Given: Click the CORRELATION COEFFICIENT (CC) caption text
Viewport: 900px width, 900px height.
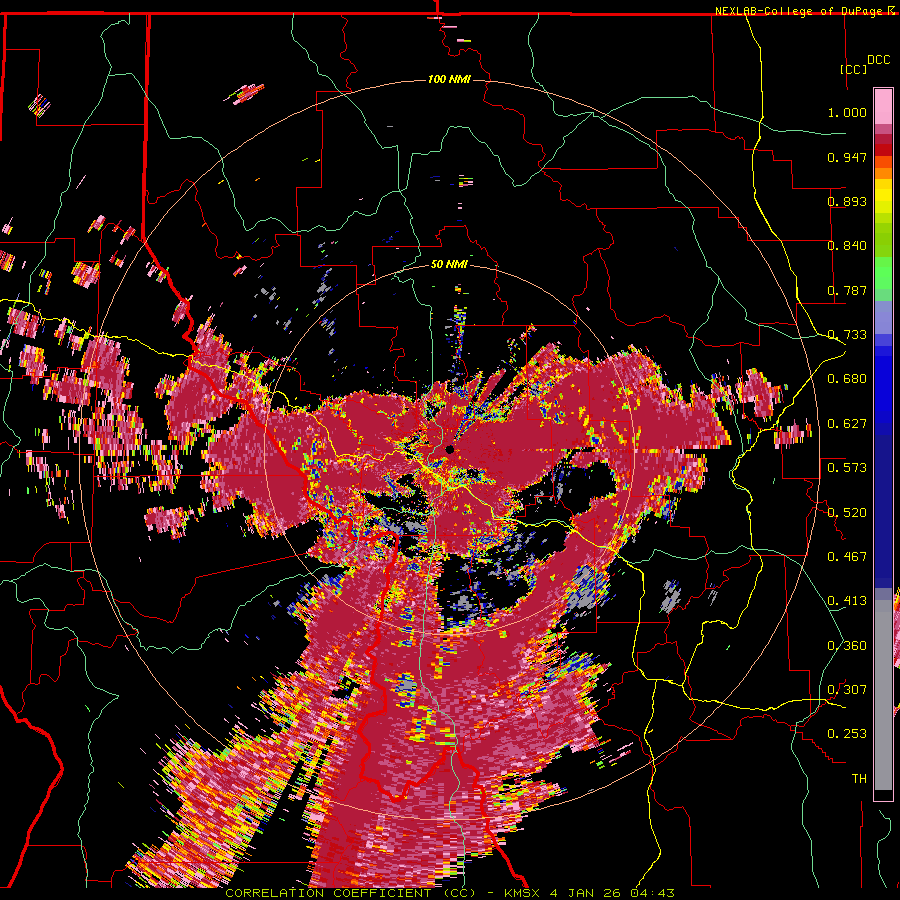Looking at the screenshot, I should (x=350, y=893).
